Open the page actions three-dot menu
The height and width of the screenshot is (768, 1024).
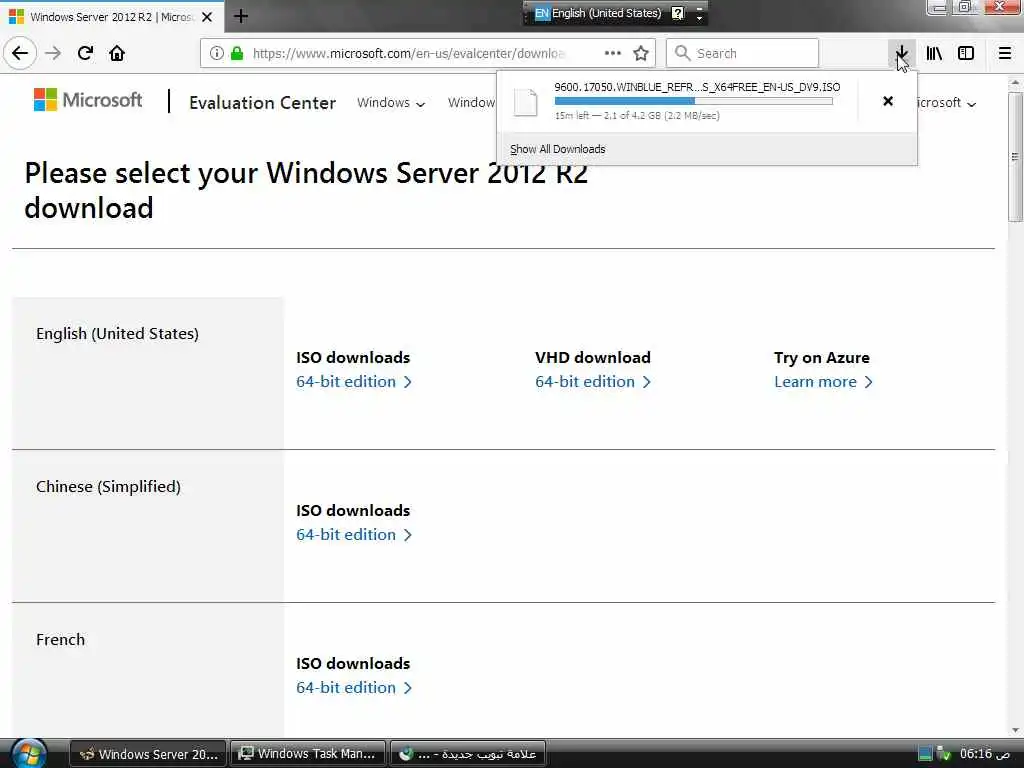pyautogui.click(x=613, y=53)
